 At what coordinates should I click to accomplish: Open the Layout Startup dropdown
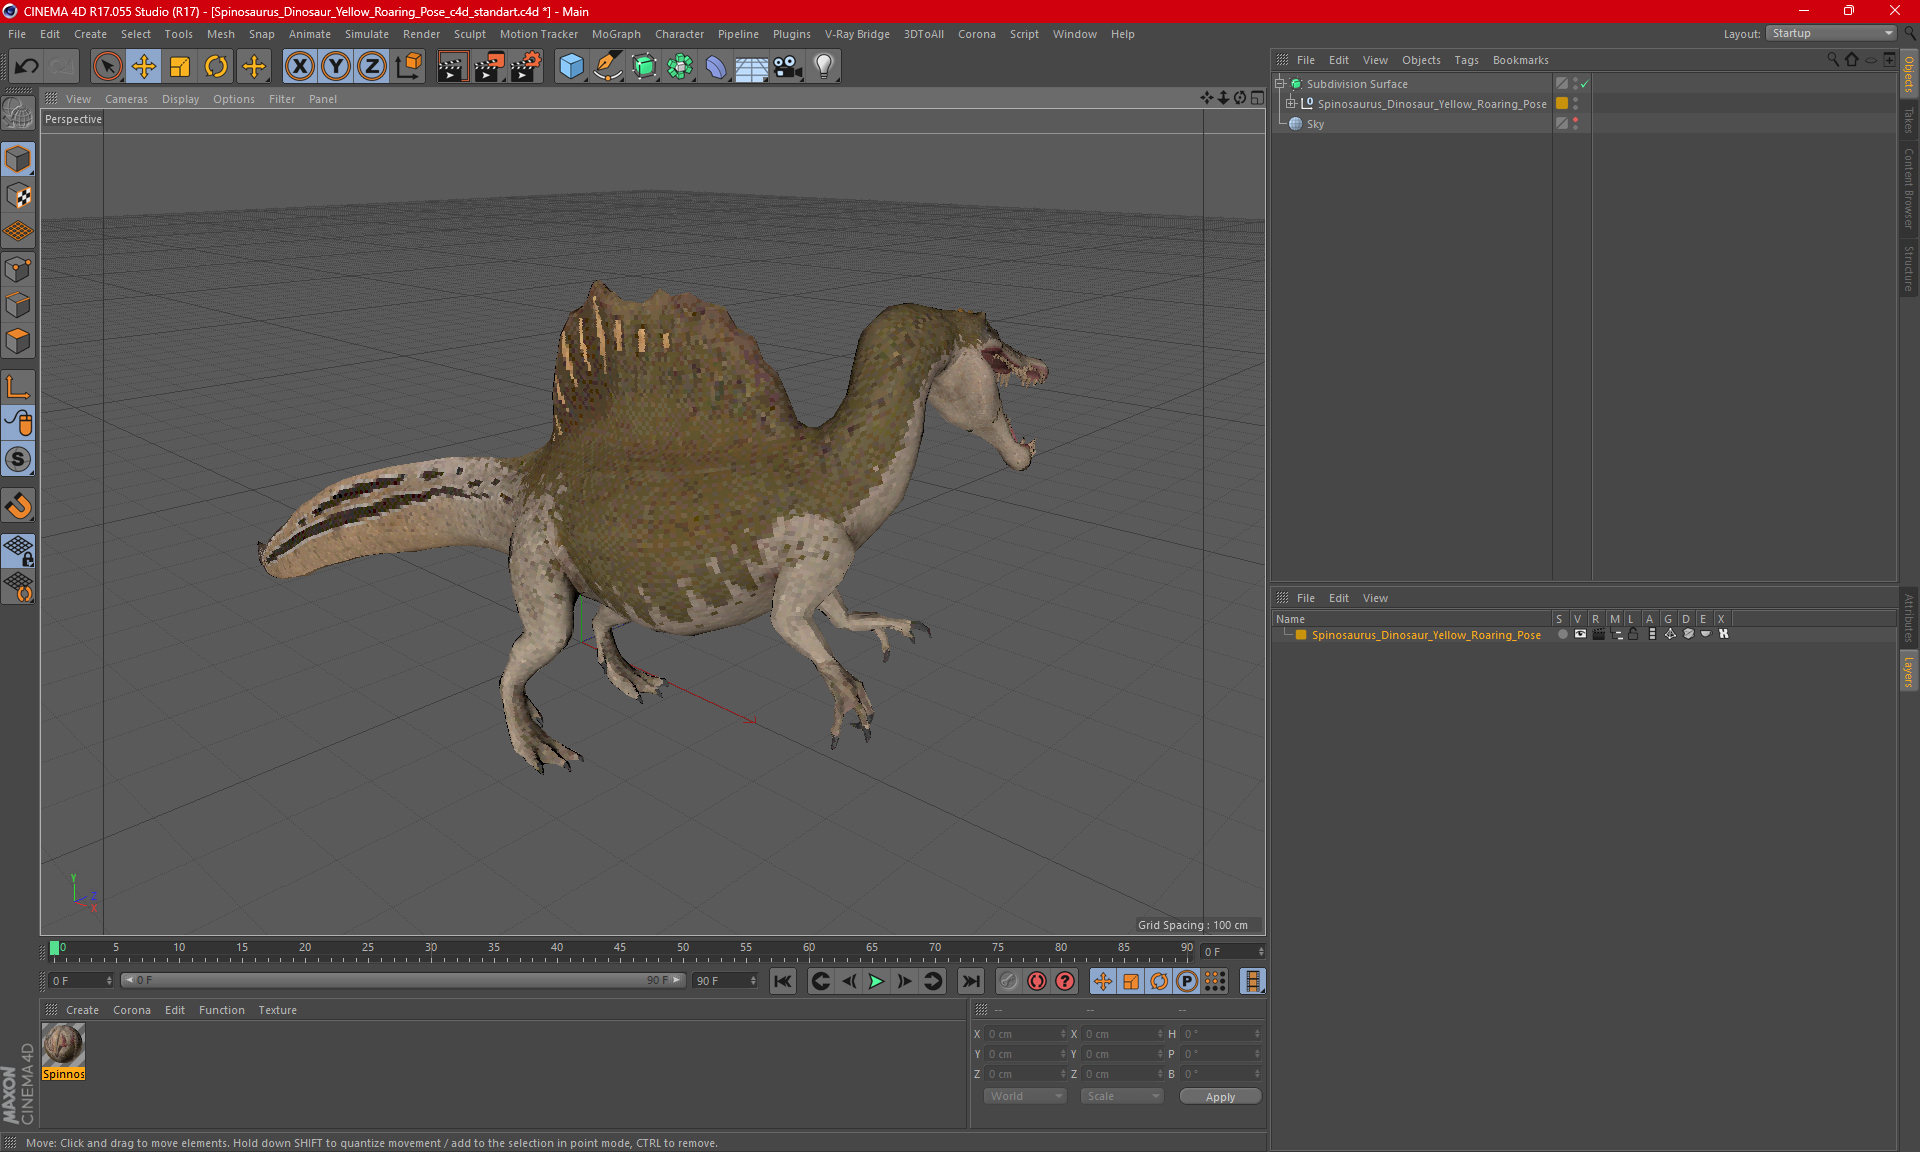(1831, 33)
